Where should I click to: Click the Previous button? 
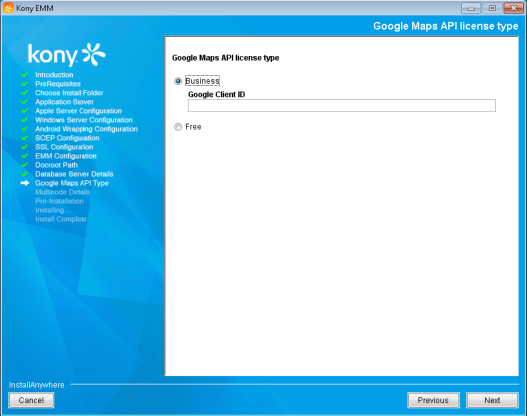pos(433,400)
